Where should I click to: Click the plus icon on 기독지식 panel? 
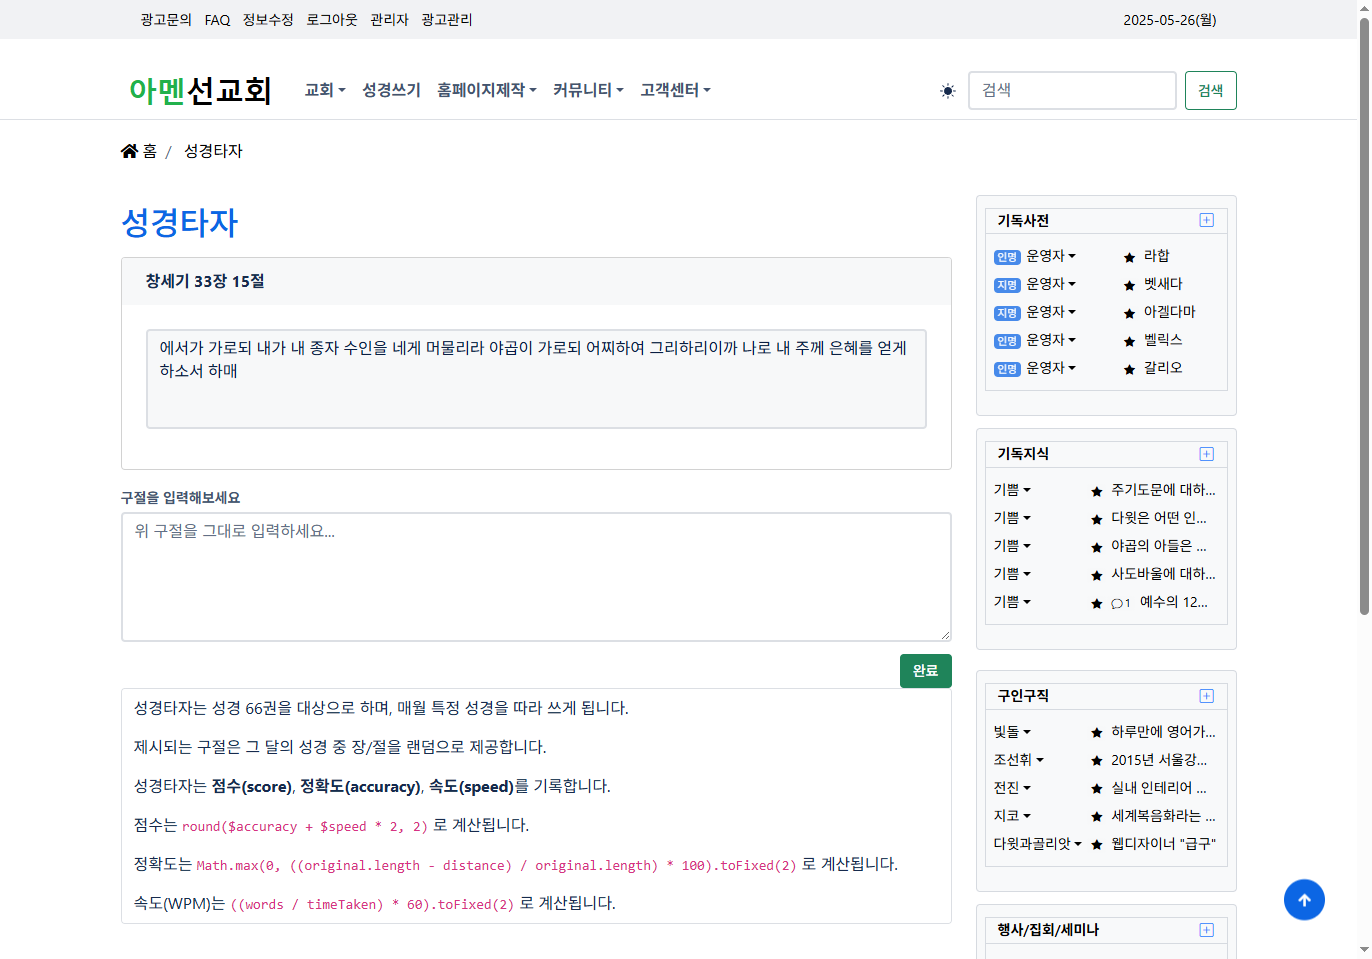pyautogui.click(x=1206, y=454)
